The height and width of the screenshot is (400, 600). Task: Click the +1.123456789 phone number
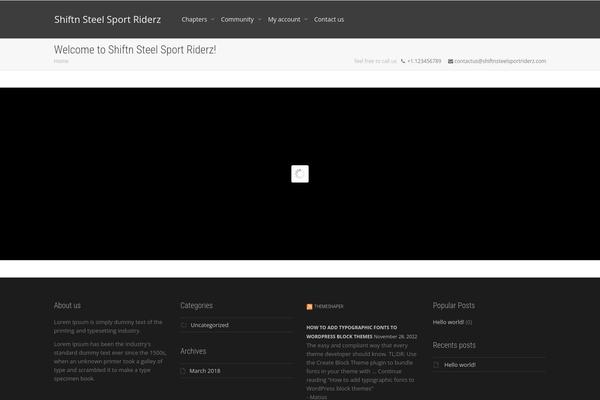click(424, 61)
